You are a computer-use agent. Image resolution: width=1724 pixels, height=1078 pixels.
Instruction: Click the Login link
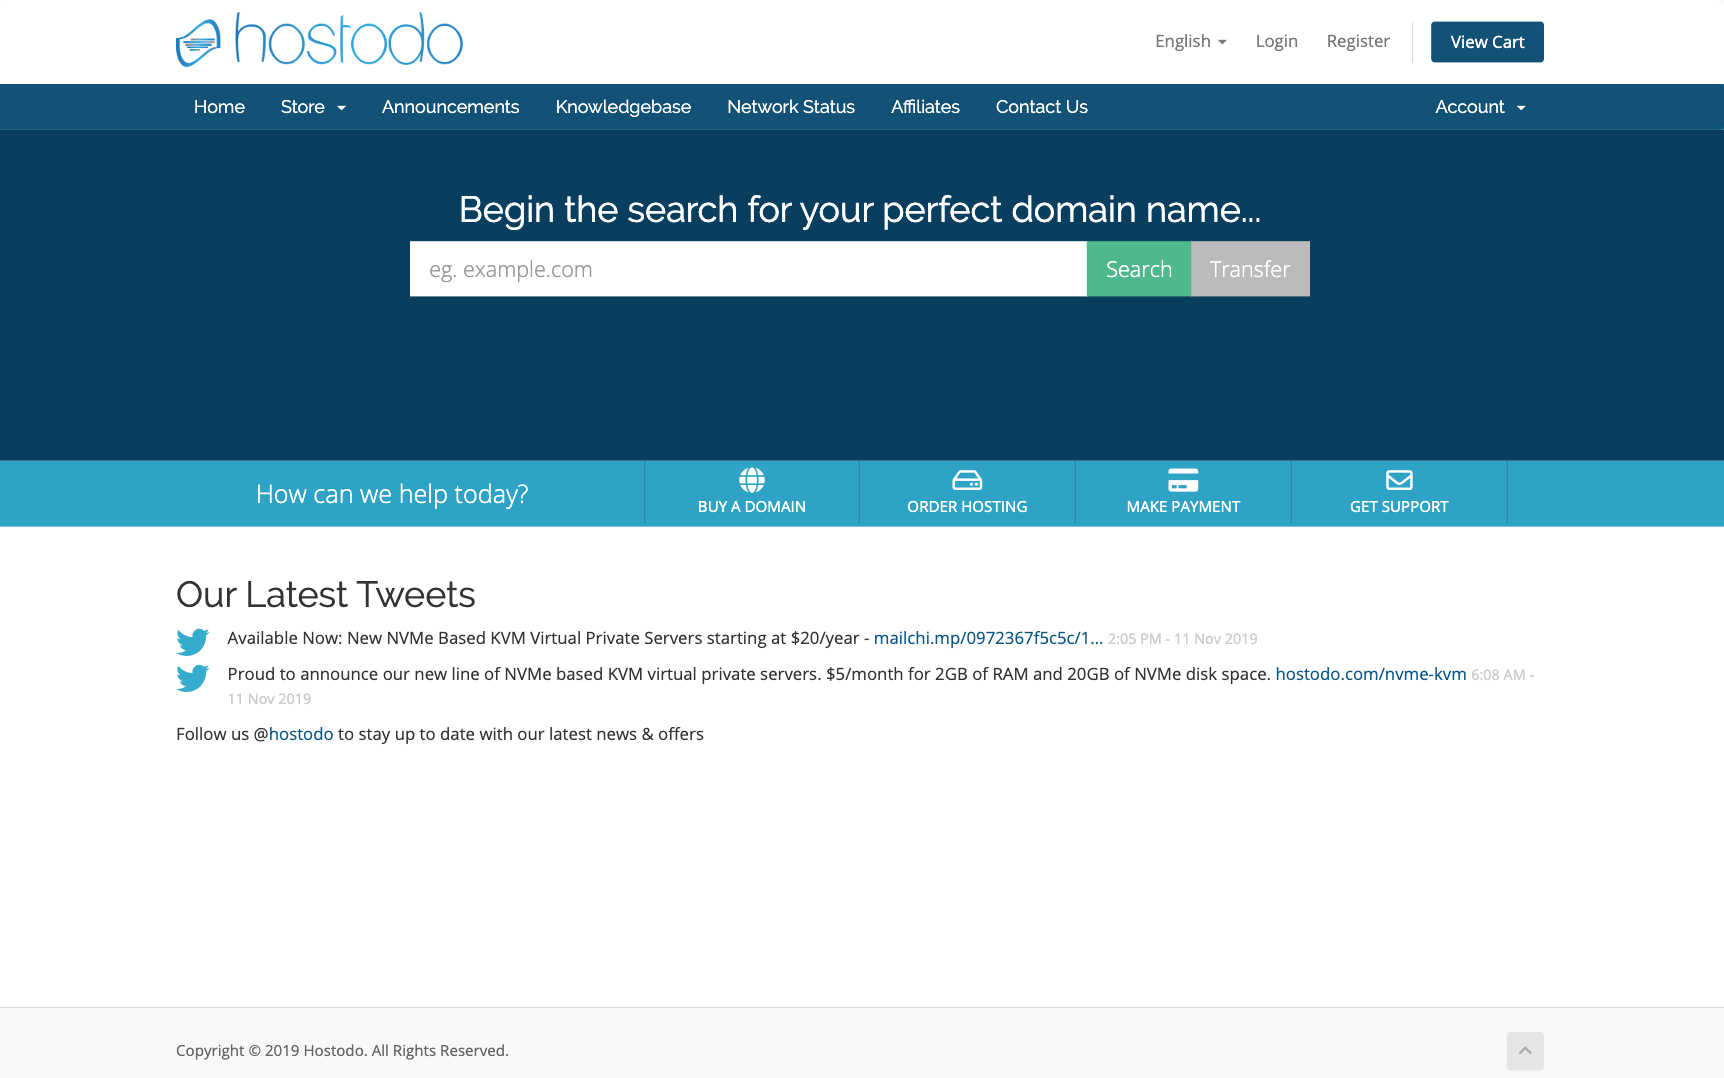[1276, 41]
